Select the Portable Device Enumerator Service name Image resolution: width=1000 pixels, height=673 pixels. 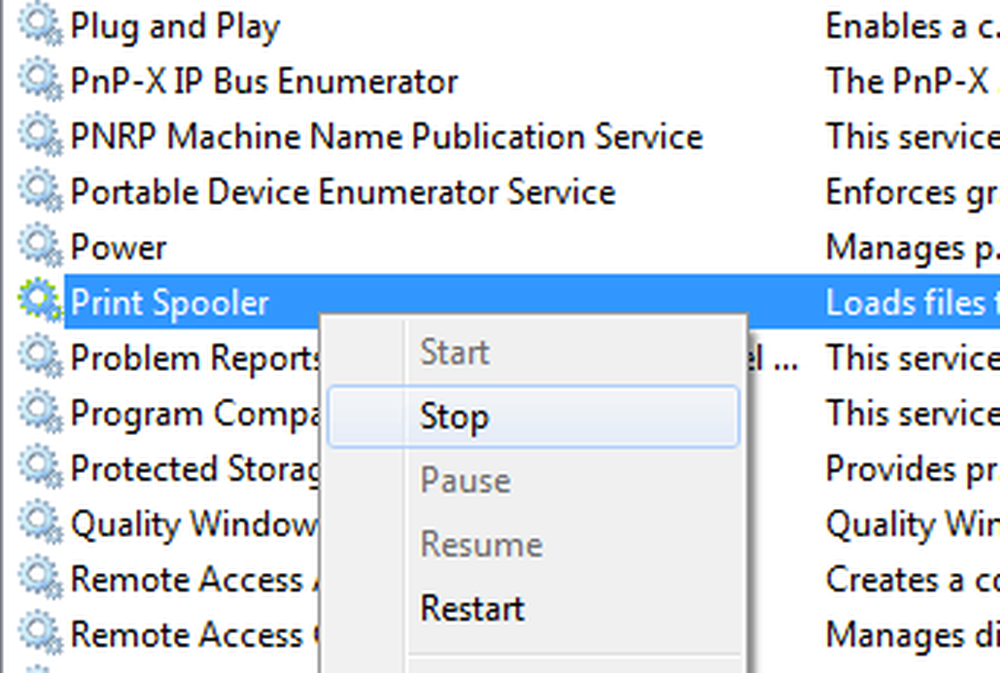[342, 191]
